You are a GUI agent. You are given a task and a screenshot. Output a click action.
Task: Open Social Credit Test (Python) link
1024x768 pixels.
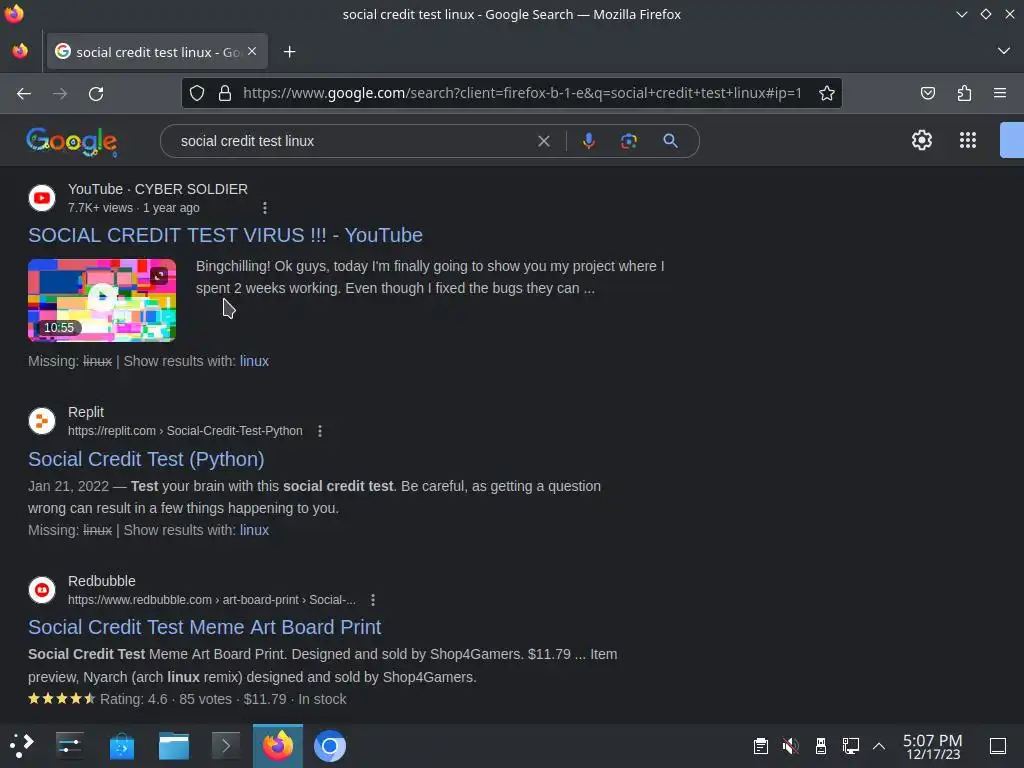tap(146, 459)
